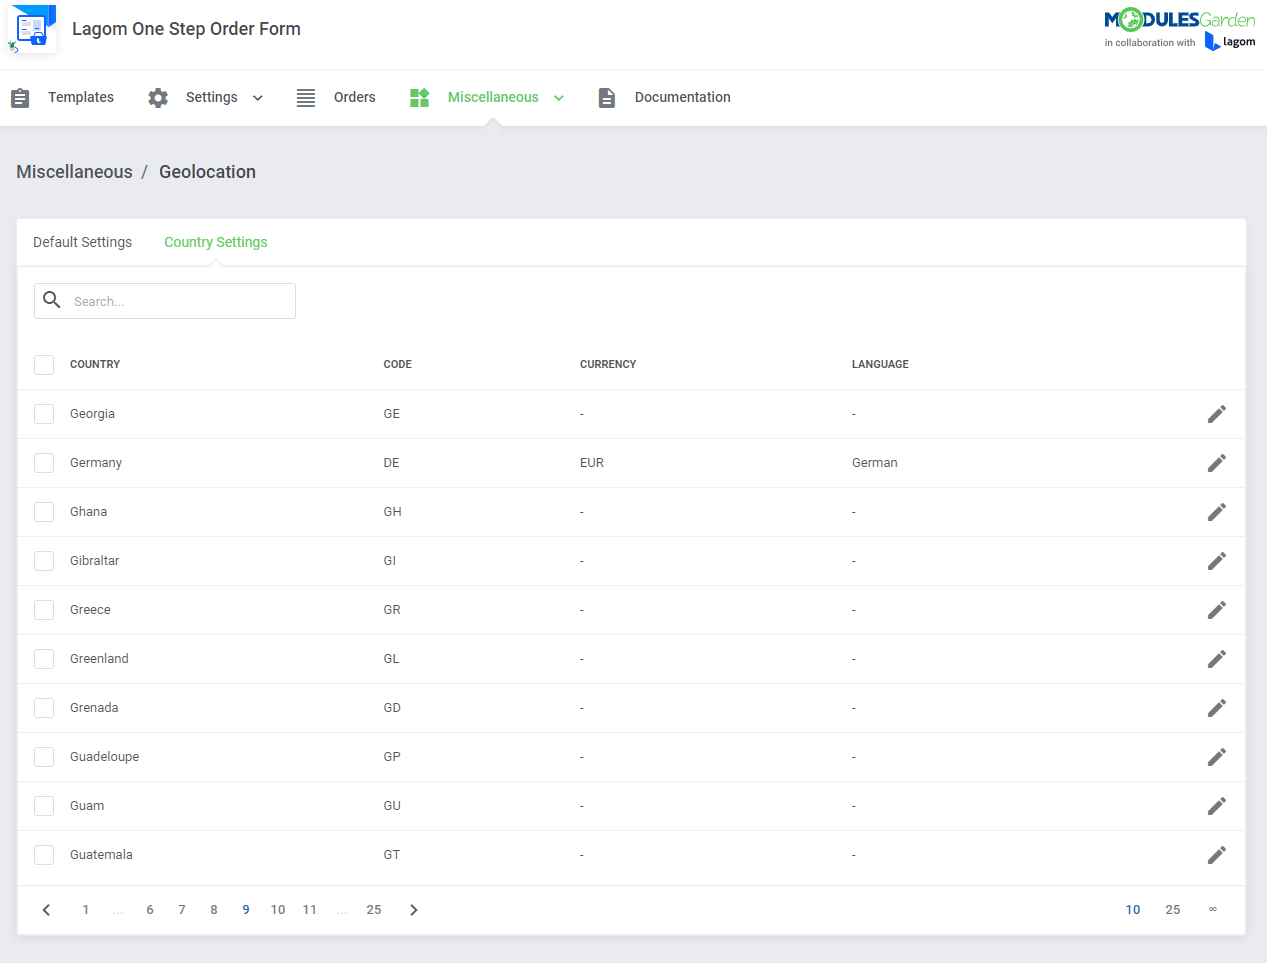
Task: Go to page 7
Action: point(182,910)
